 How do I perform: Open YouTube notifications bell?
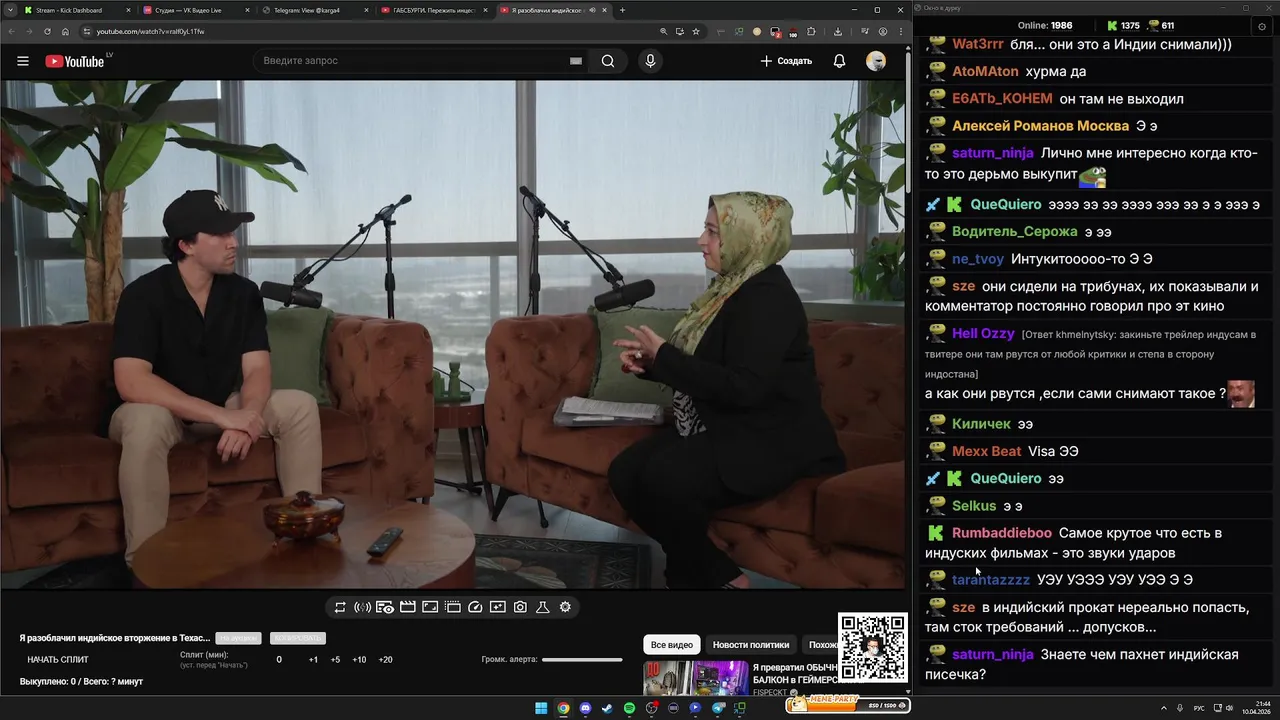(840, 61)
